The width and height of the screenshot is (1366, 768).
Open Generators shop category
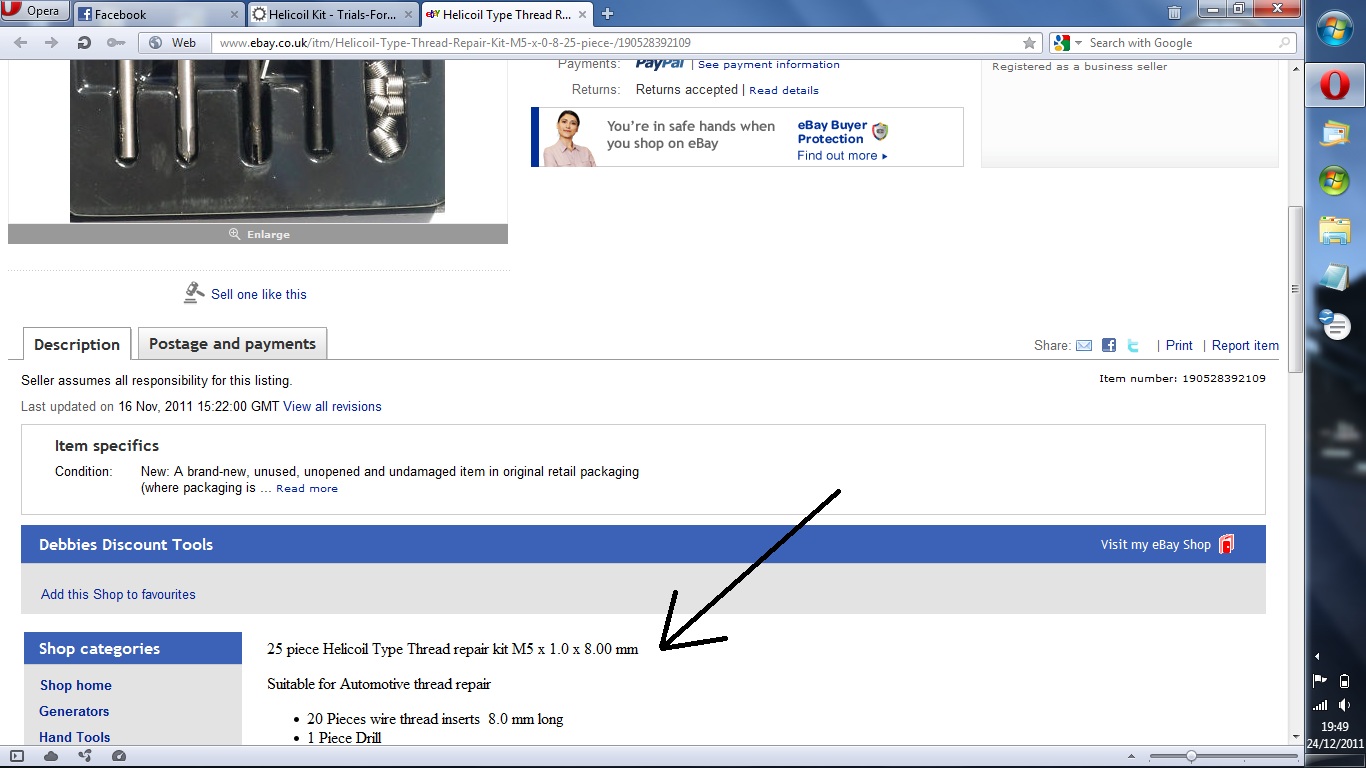click(x=74, y=711)
